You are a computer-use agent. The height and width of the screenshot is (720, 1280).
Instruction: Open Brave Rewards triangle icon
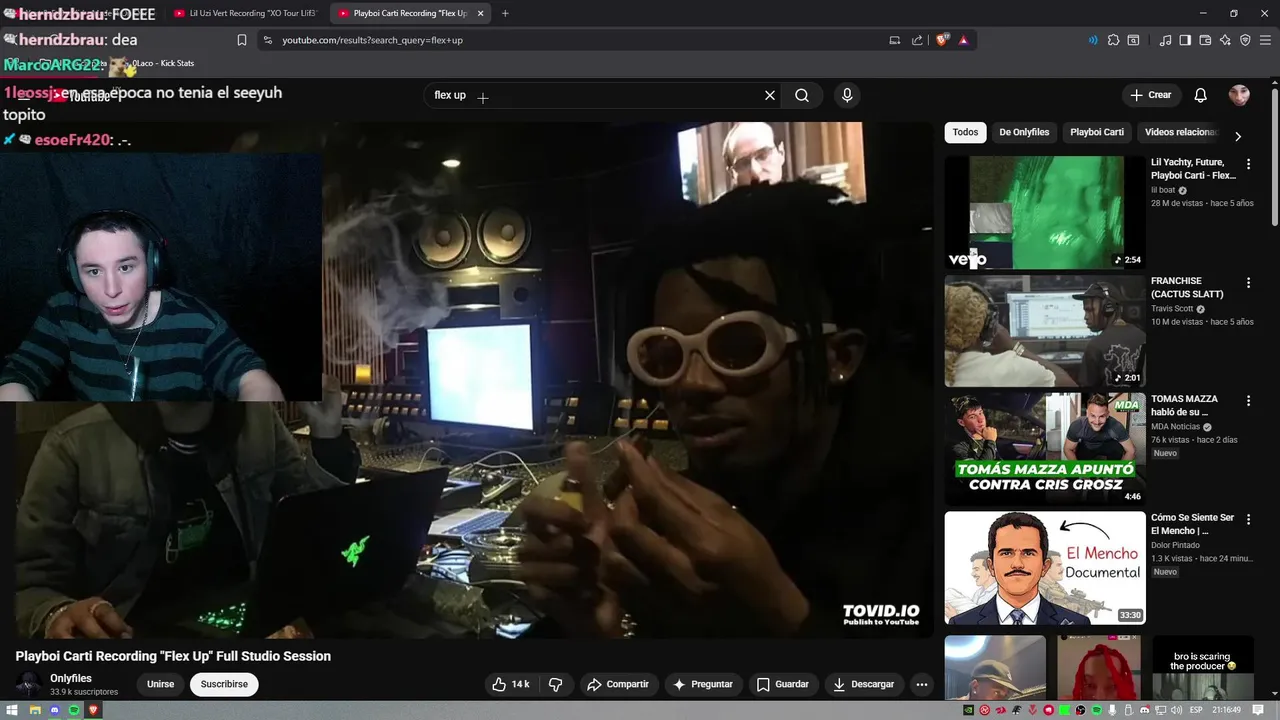963,40
